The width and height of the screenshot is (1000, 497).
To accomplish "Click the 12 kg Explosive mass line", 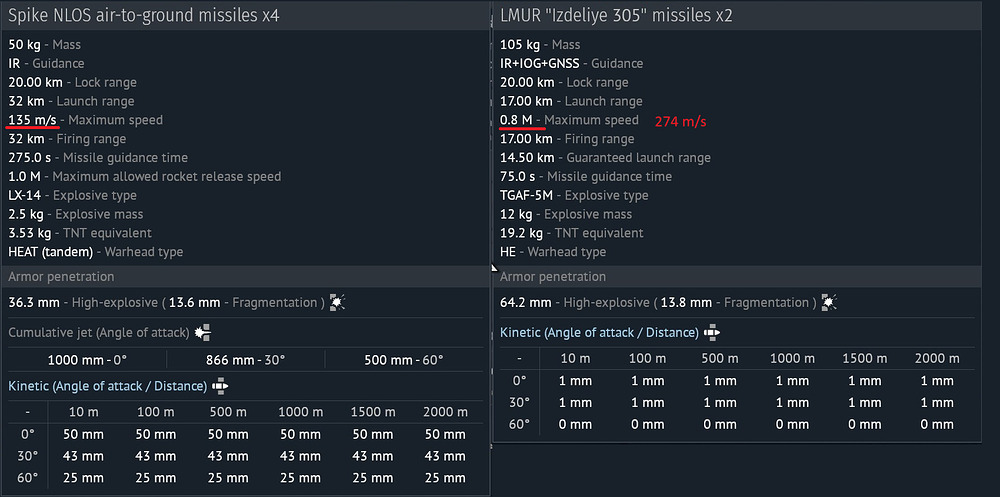I will [566, 214].
